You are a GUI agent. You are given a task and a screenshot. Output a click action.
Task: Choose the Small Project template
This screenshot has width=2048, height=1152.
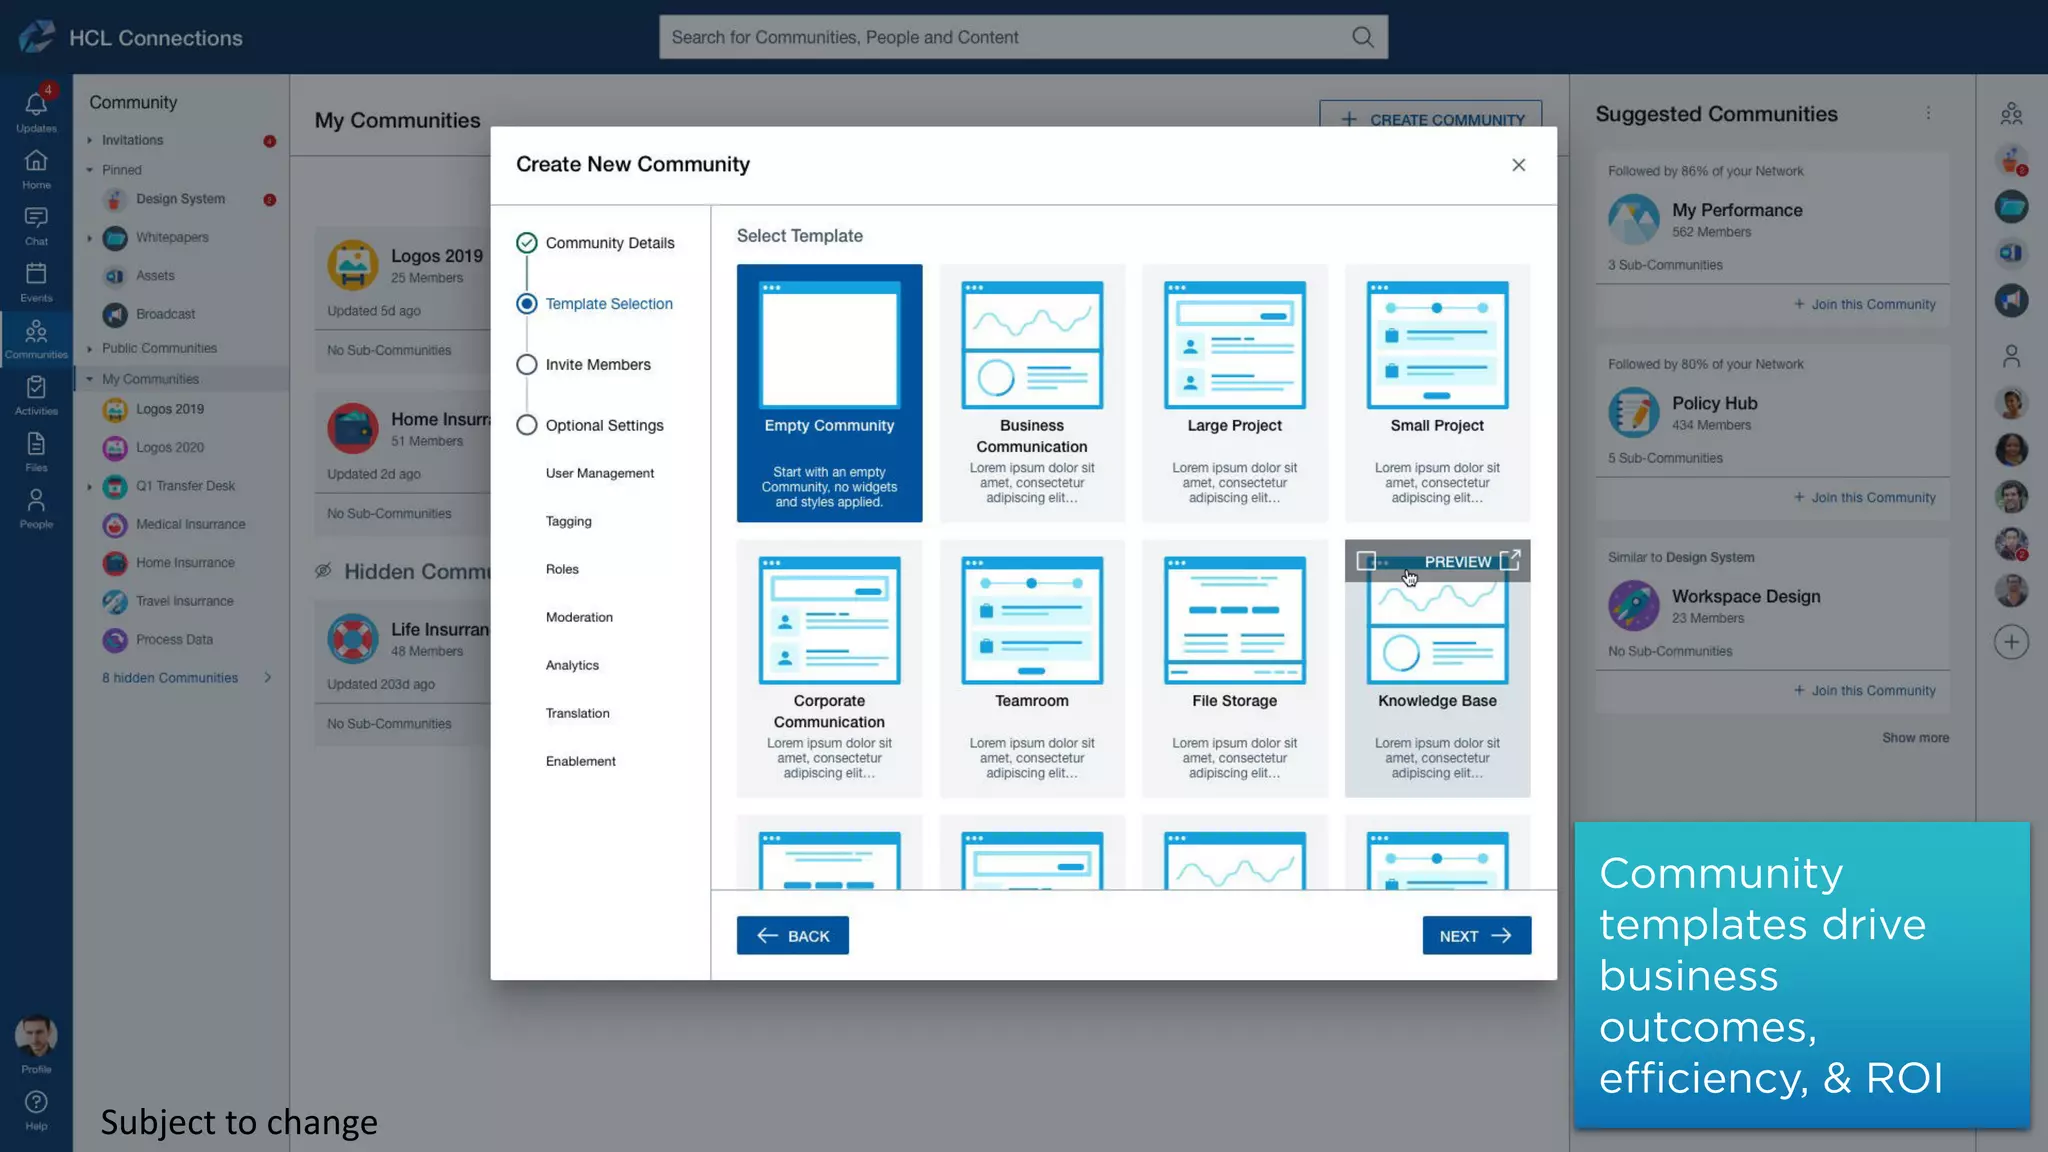[x=1437, y=393]
